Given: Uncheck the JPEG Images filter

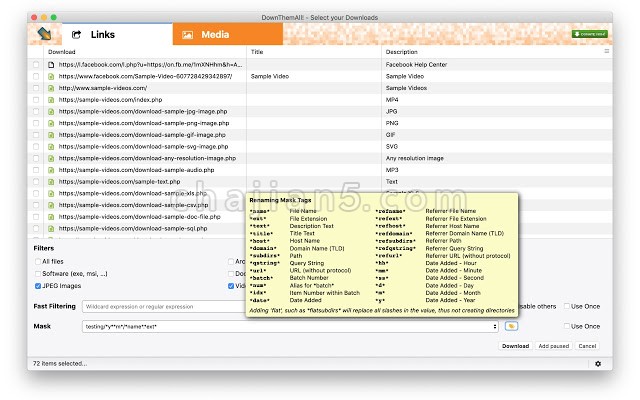Looking at the screenshot, I should tap(38, 286).
